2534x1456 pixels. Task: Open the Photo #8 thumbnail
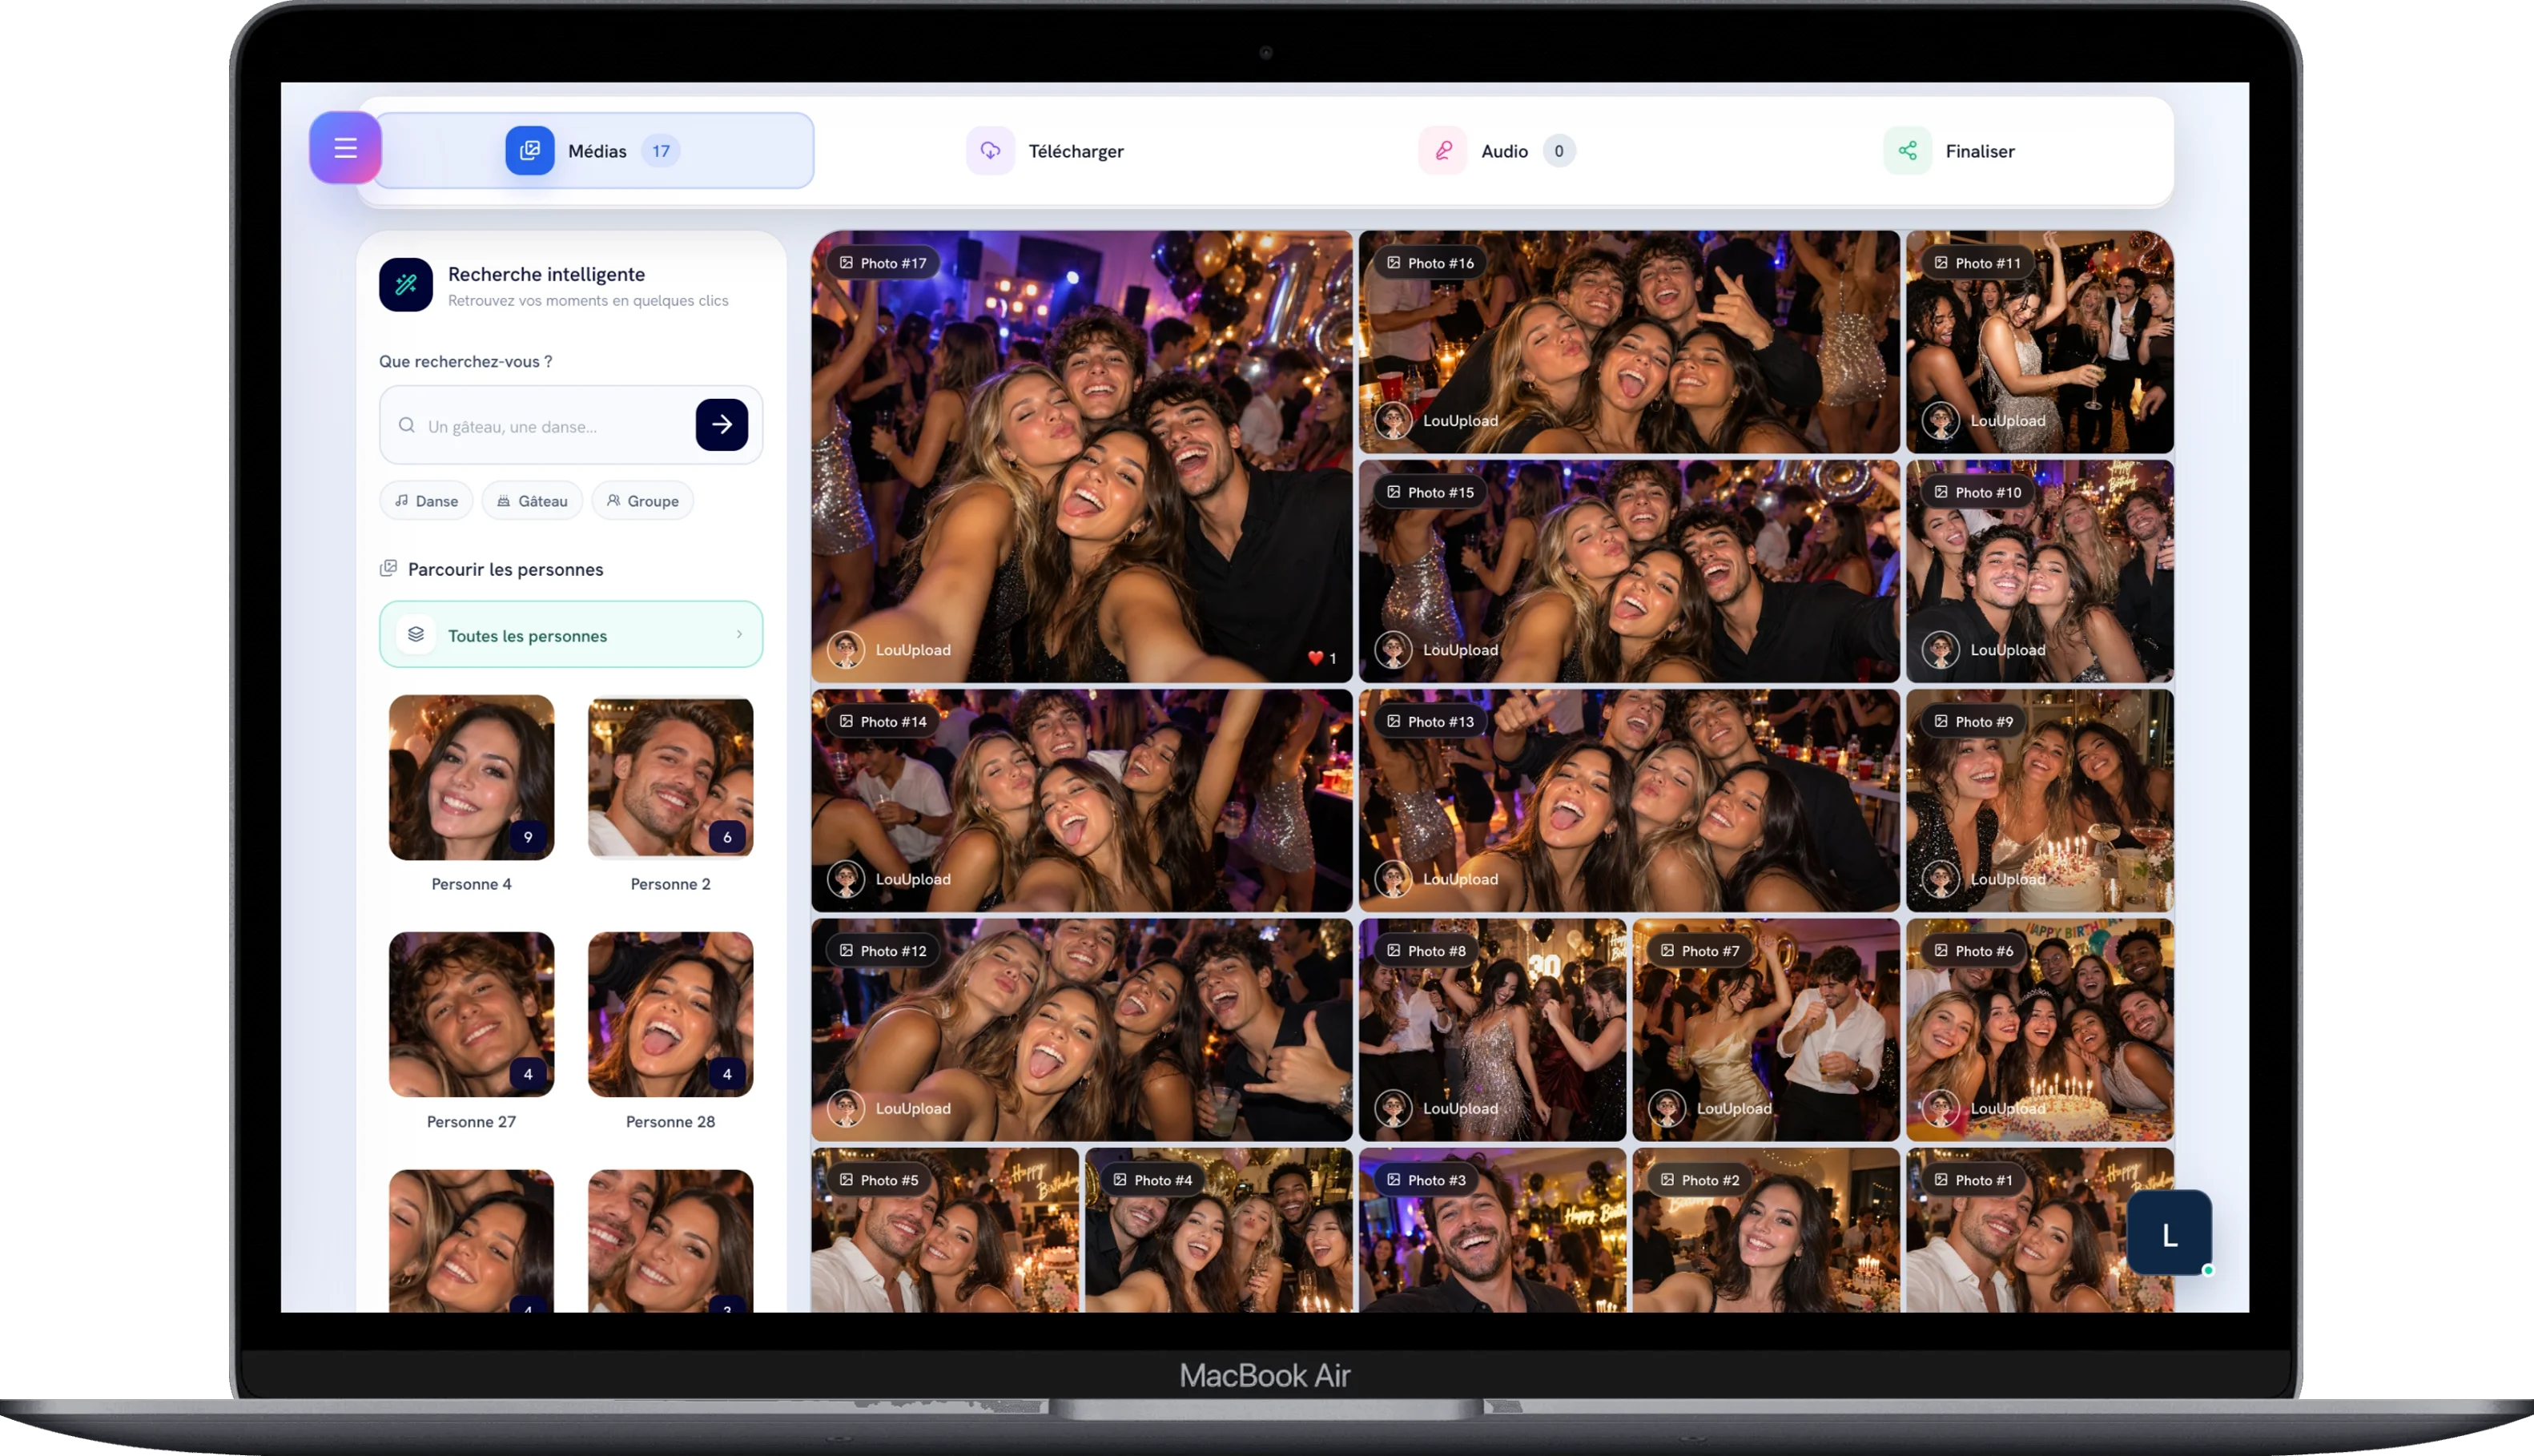(x=1492, y=1030)
